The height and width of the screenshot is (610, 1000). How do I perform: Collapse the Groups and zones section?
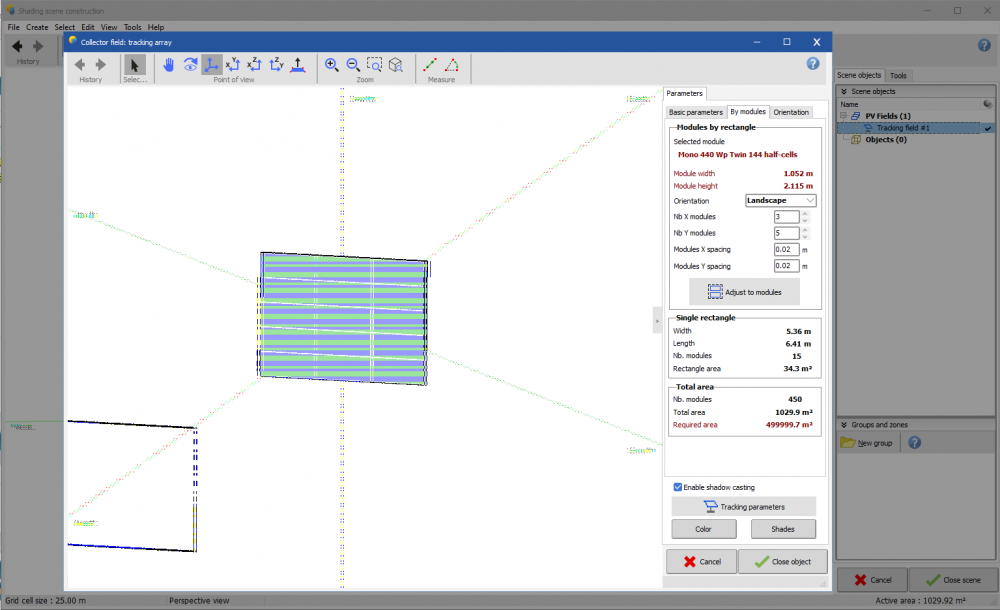(844, 425)
